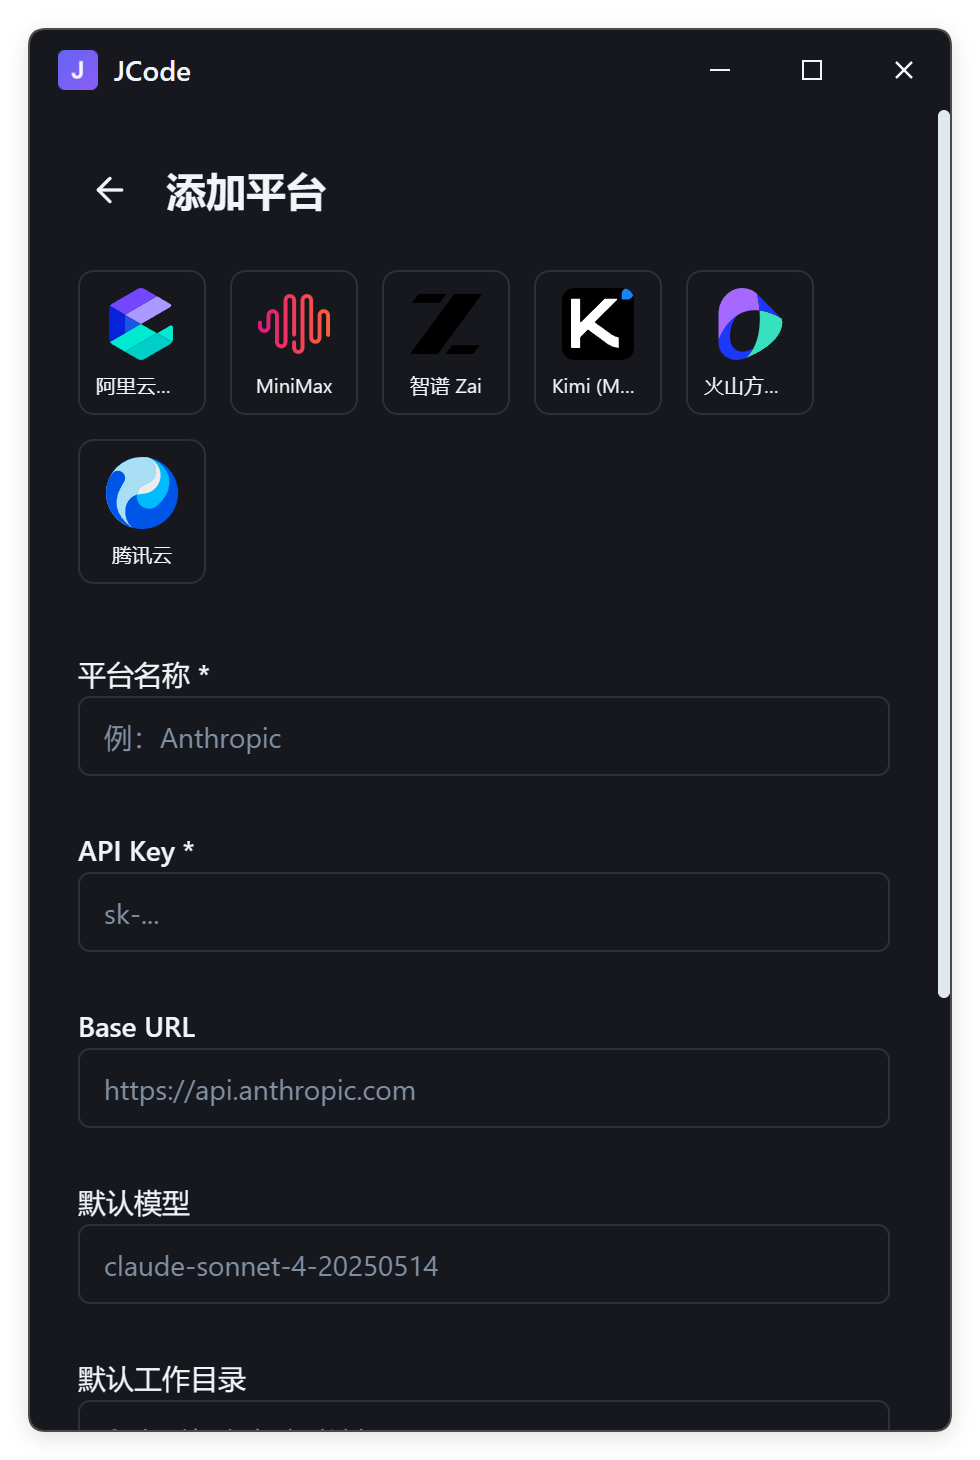Click the back arrow icon

[x=110, y=190]
